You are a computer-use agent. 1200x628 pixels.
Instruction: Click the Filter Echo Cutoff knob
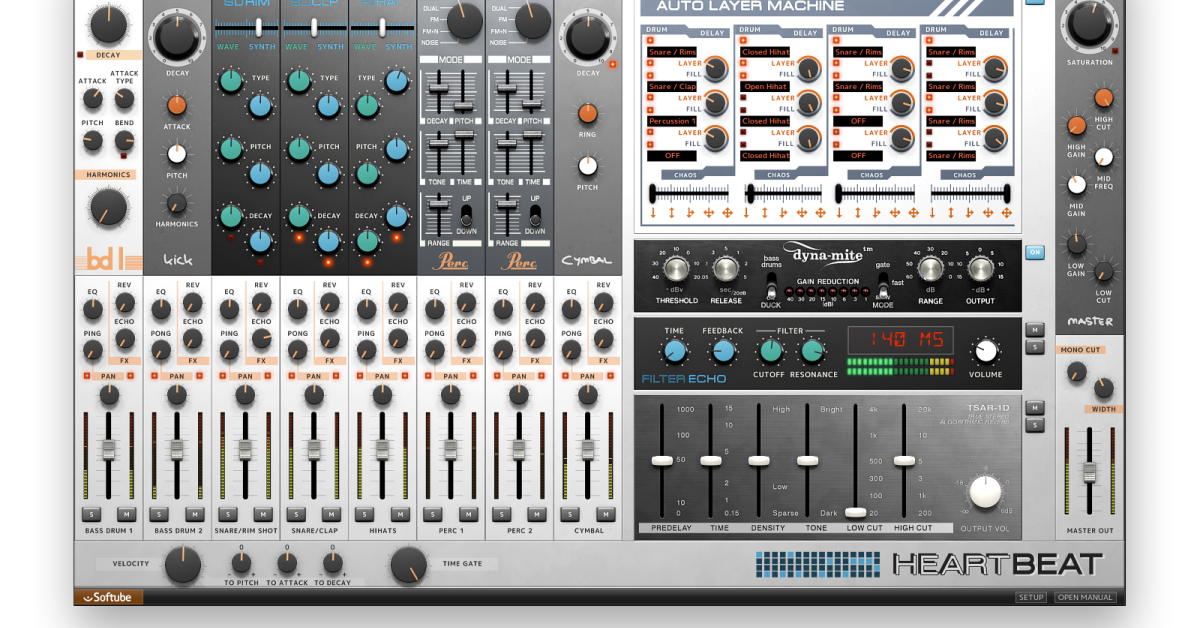pos(770,351)
